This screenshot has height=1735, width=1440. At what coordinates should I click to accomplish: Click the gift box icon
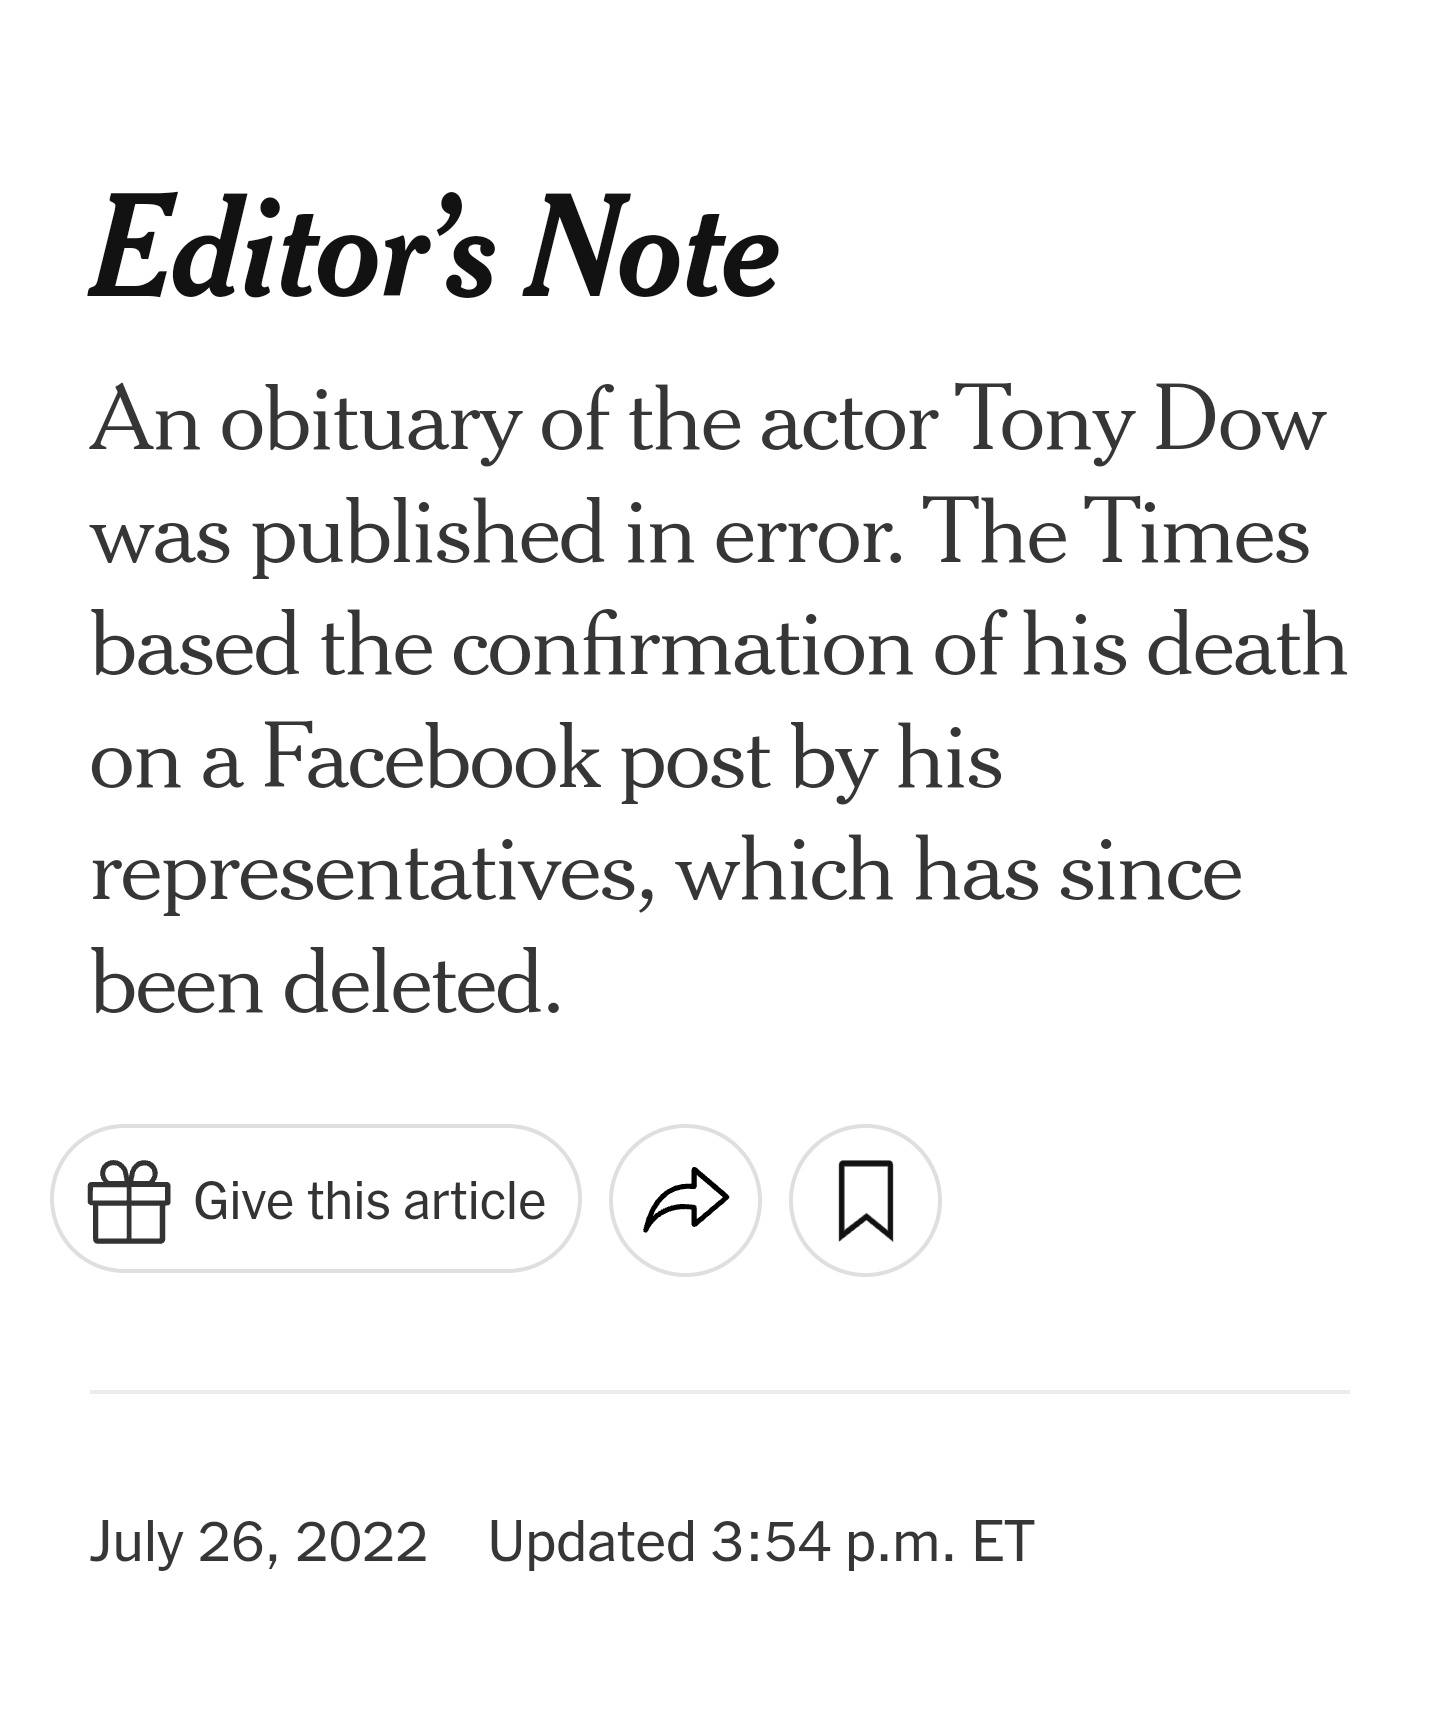pyautogui.click(x=129, y=1201)
